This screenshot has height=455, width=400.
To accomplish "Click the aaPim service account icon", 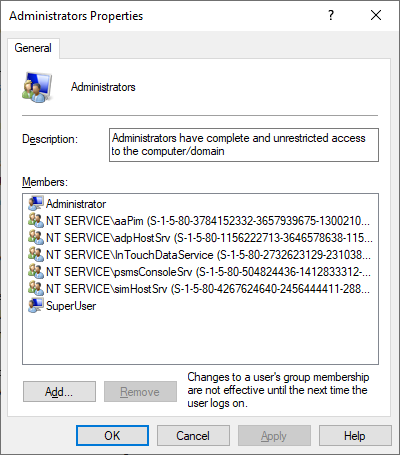I will 36,220.
